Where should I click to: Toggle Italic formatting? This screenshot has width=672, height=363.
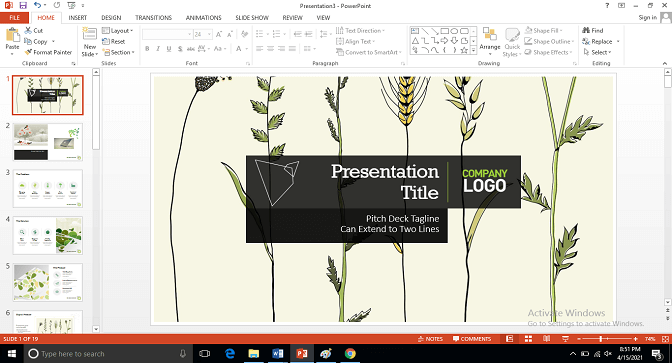point(158,48)
